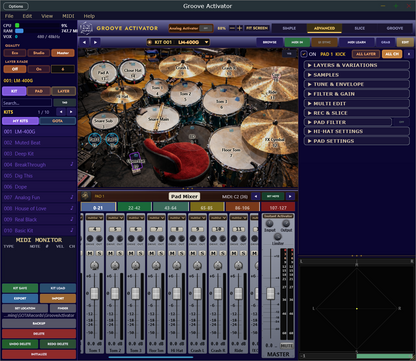Expand the Hi-Hat Settings section
Viewport: 416px width, 361px height.
coord(357,131)
